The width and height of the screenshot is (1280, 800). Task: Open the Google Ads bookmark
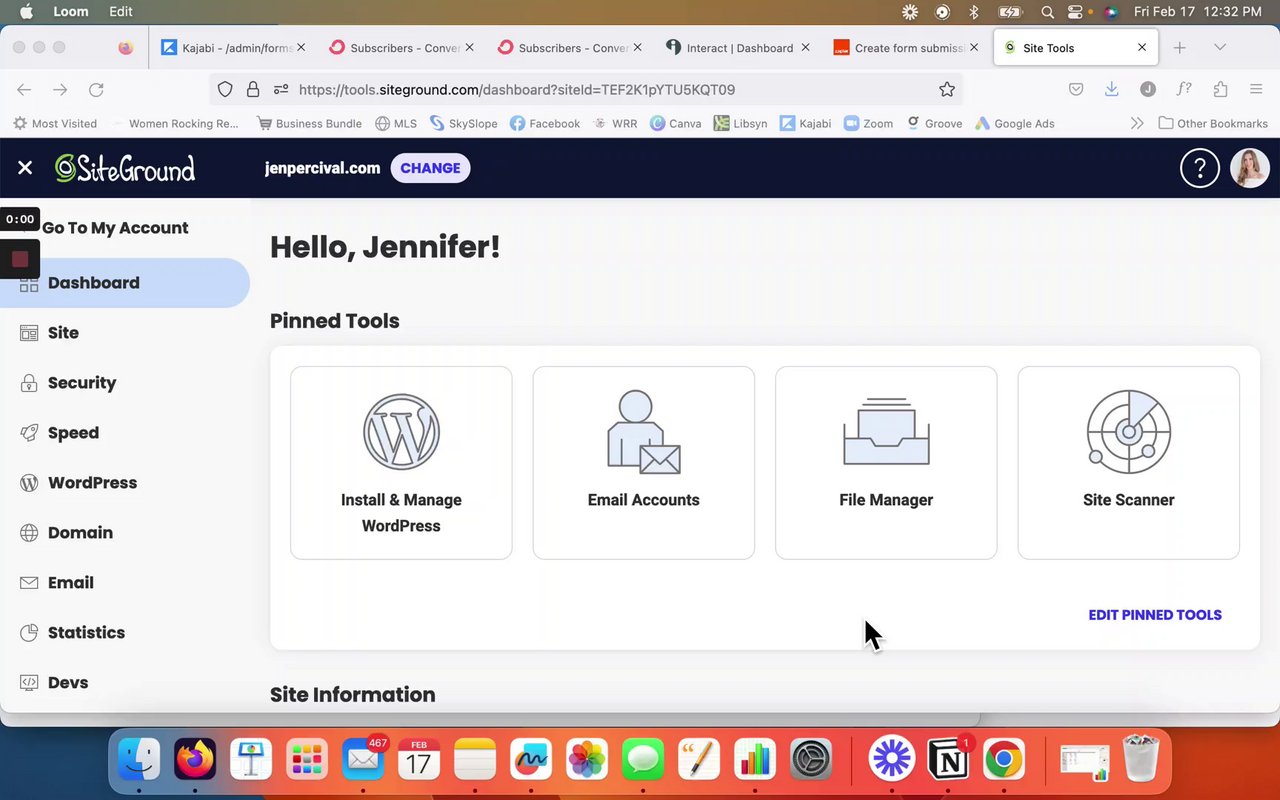(x=1015, y=124)
